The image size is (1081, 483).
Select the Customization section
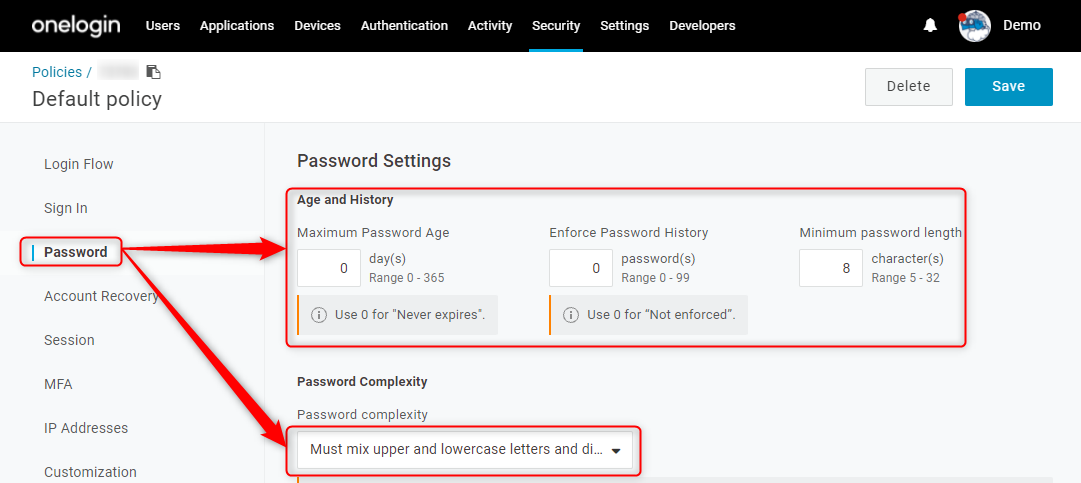point(90,473)
